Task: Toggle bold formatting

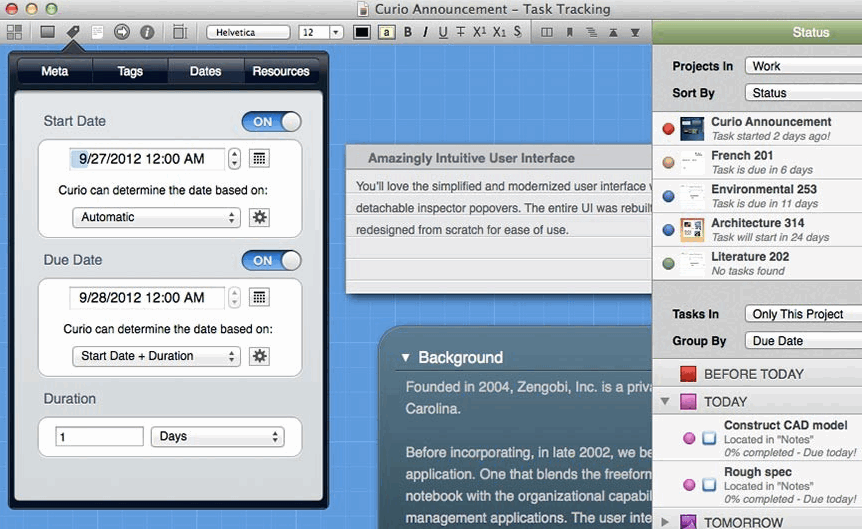Action: (x=407, y=32)
